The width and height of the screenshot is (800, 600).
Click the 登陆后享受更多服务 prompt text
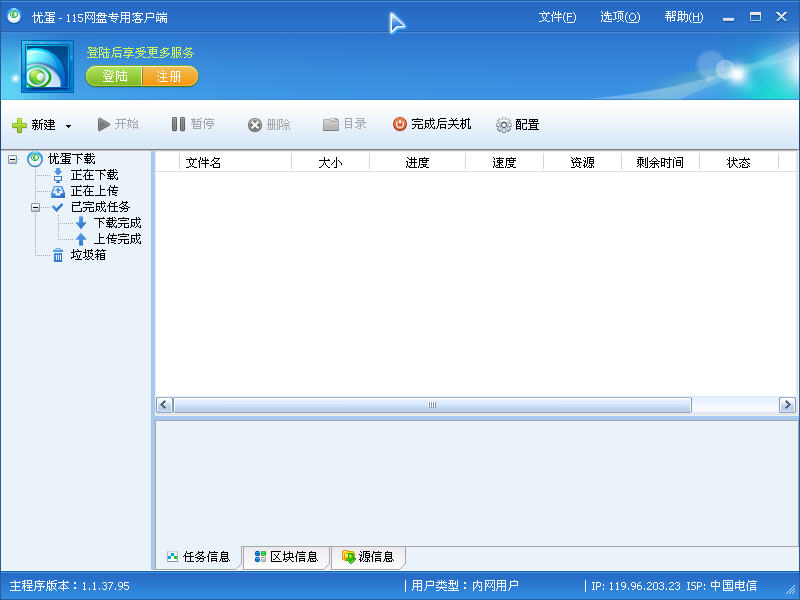tap(140, 53)
